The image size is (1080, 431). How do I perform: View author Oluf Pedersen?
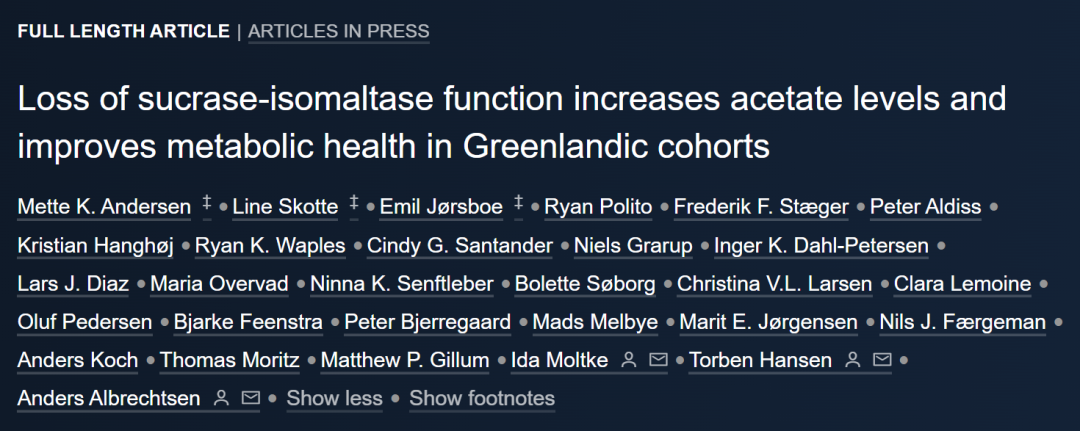[85, 322]
